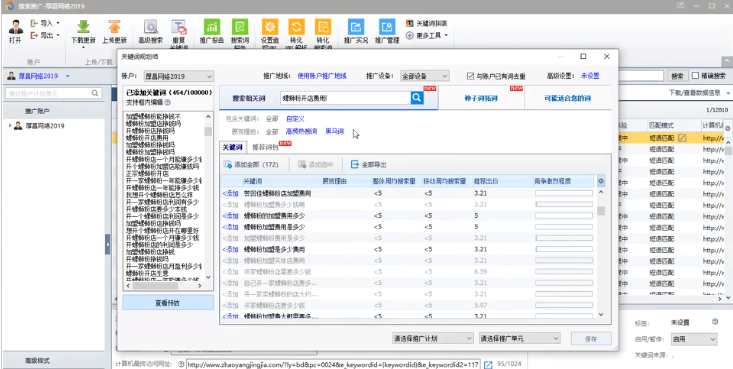This screenshot has height=369, width=733.
Task: Click competition bar in 螺蛳粉加盟是多少费用 row
Action: coord(564,249)
